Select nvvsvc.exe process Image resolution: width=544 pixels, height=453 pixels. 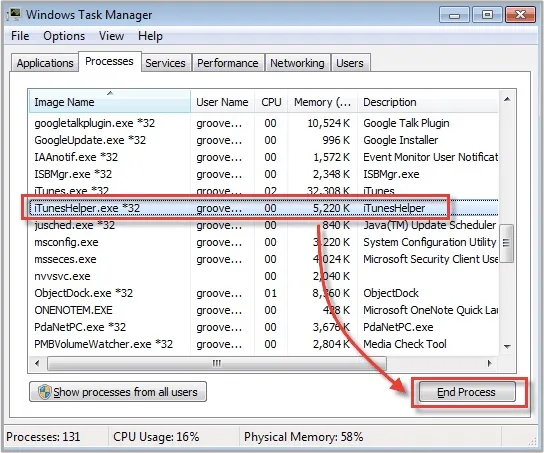tap(264, 276)
